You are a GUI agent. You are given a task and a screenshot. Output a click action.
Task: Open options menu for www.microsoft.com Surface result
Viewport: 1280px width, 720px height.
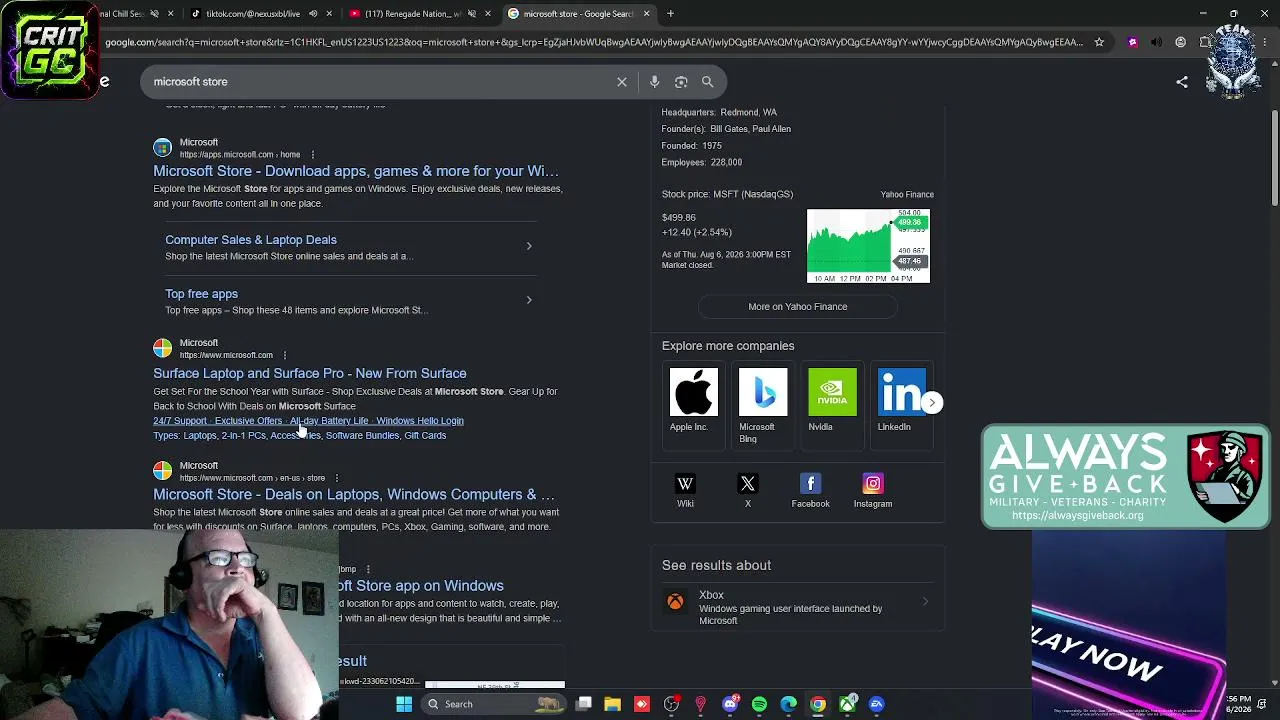coord(285,355)
